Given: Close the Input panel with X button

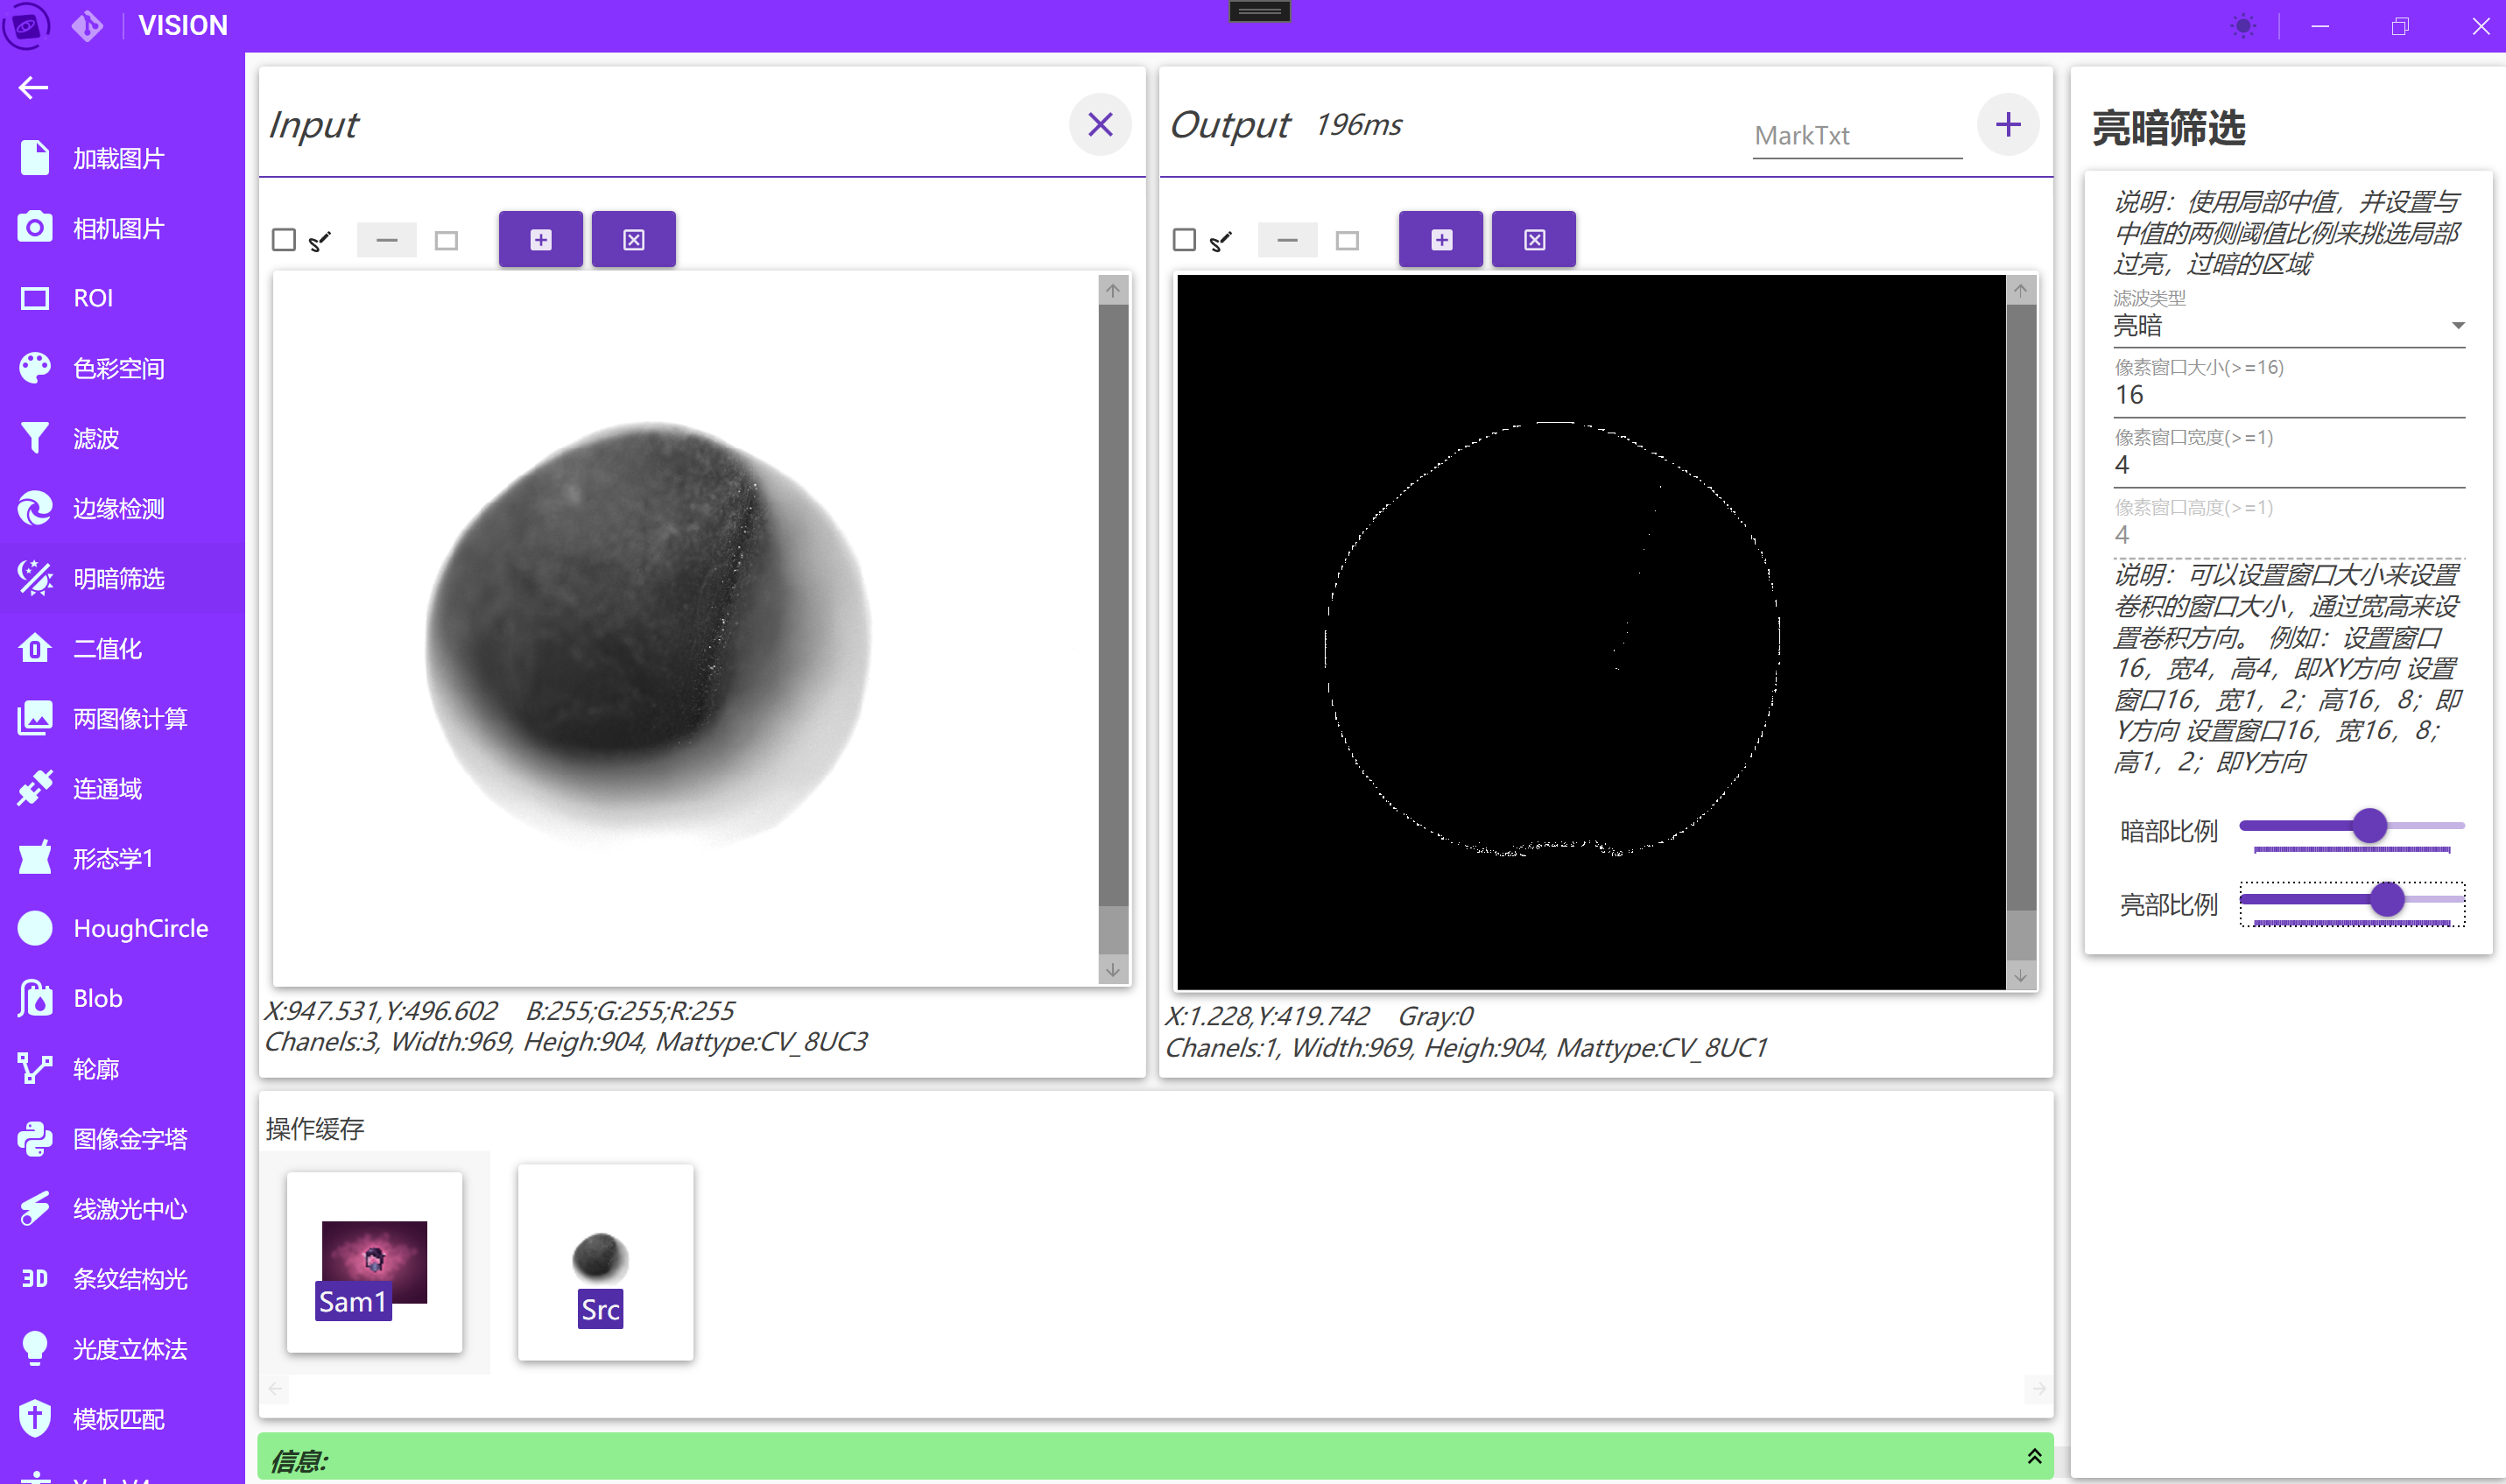Looking at the screenshot, I should click(1099, 125).
